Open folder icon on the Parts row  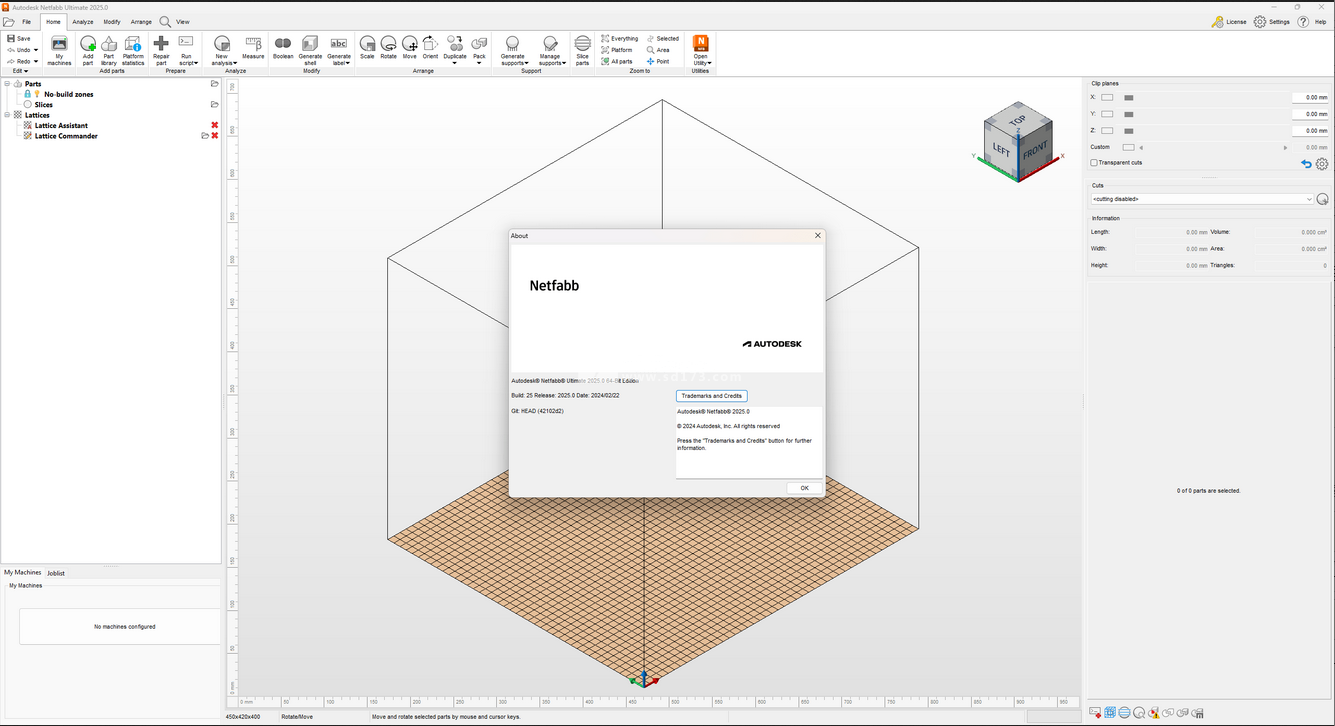(x=214, y=84)
